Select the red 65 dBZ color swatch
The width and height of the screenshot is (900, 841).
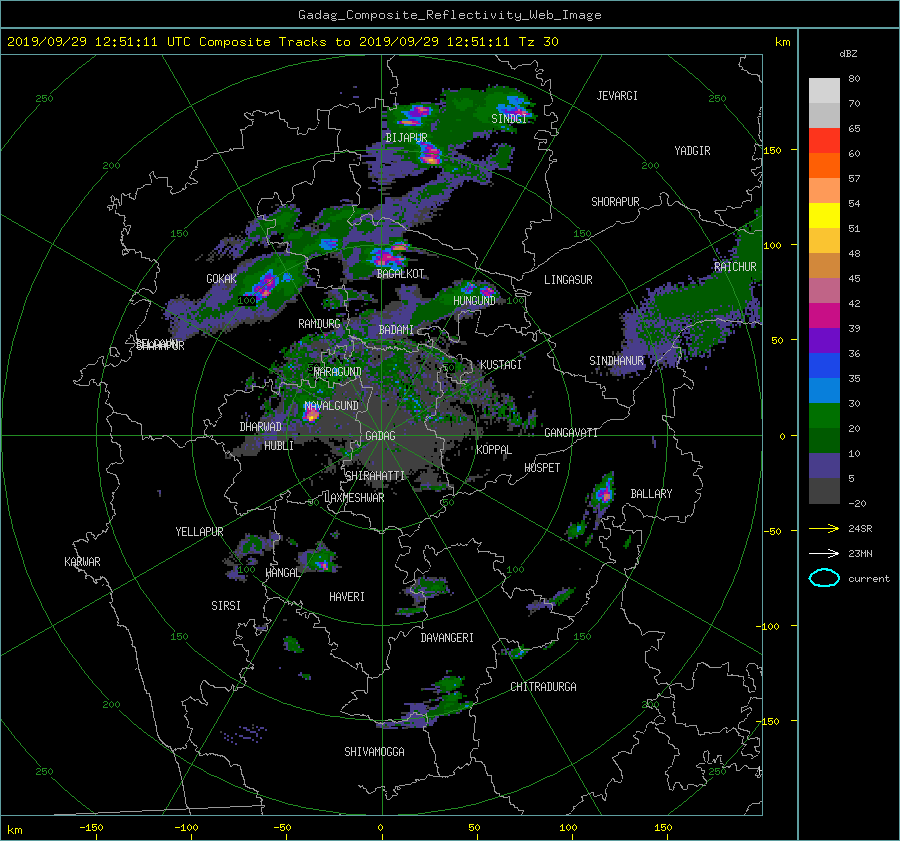pyautogui.click(x=824, y=141)
